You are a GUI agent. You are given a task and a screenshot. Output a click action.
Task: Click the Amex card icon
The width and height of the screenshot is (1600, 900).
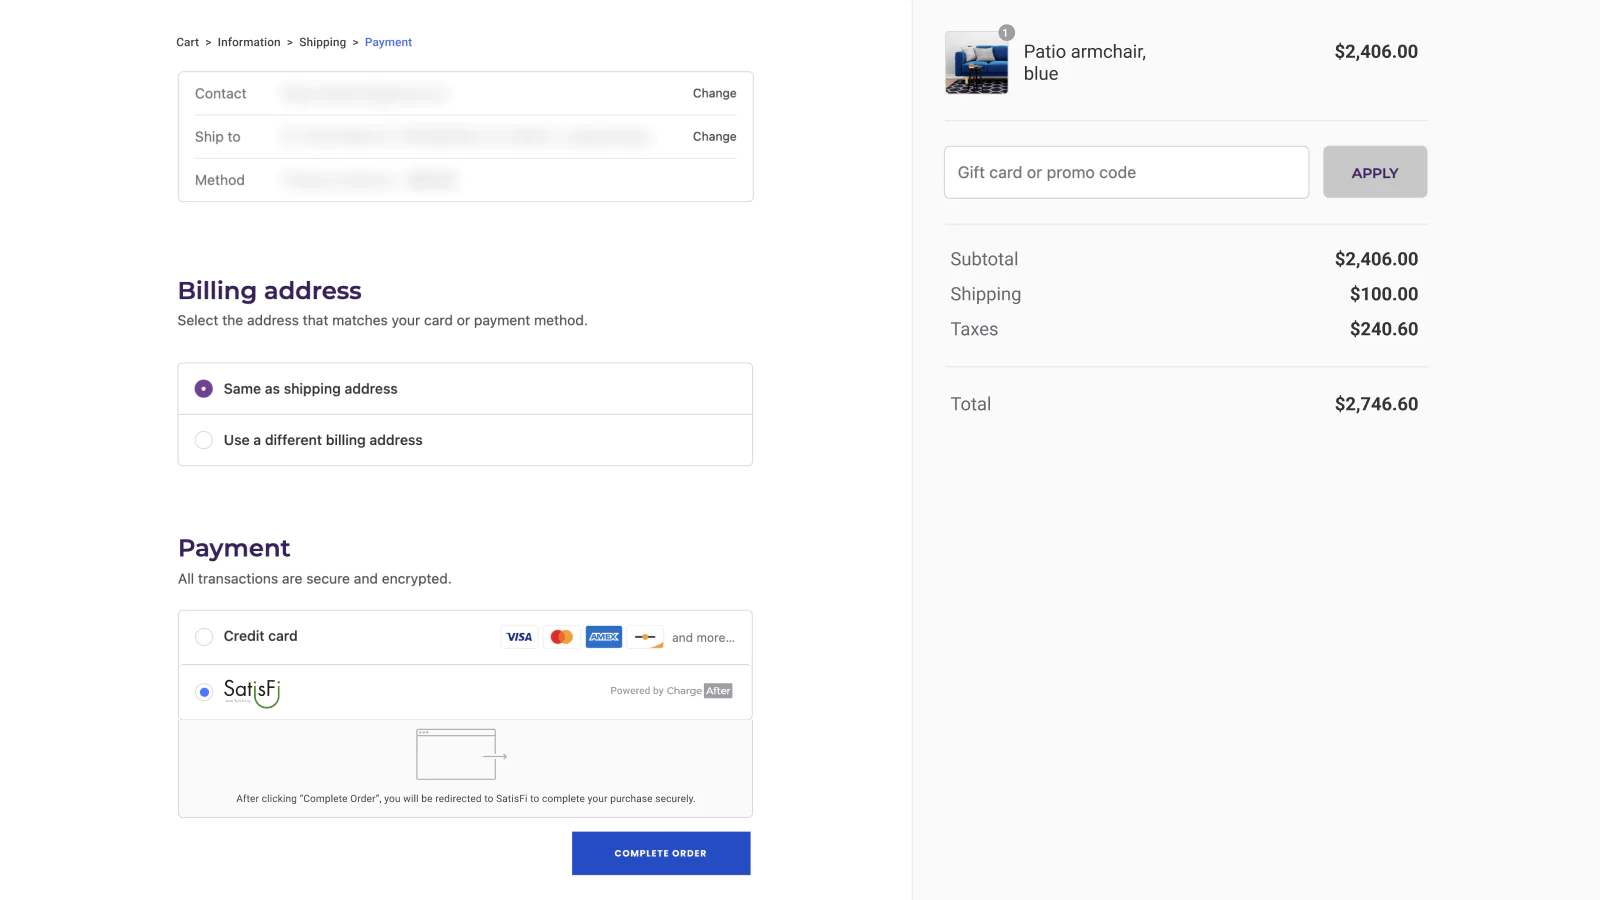(x=604, y=637)
